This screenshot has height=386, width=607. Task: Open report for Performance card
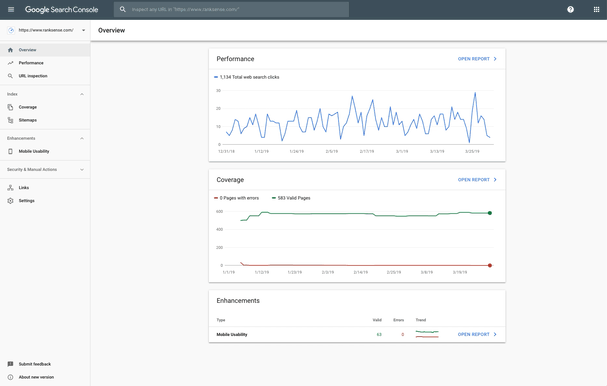pos(477,59)
